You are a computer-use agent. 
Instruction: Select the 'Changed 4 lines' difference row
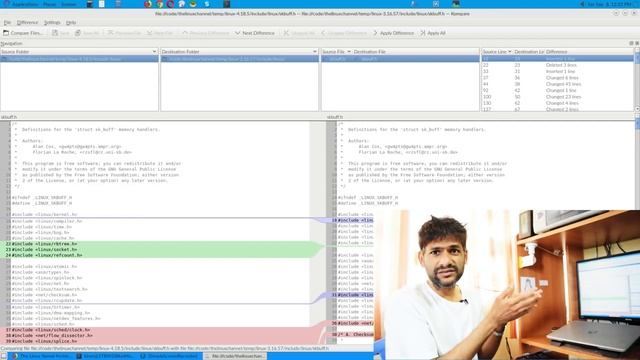point(558,103)
